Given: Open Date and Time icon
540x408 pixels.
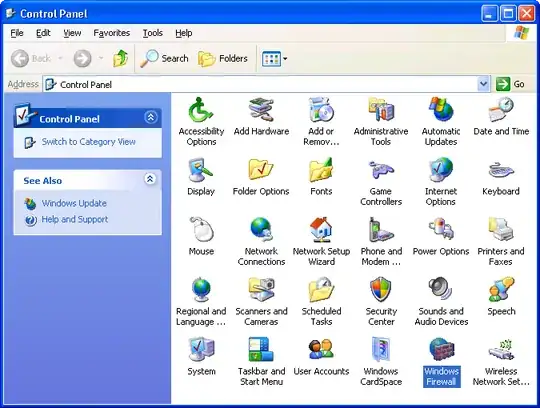Looking at the screenshot, I should tap(501, 110).
